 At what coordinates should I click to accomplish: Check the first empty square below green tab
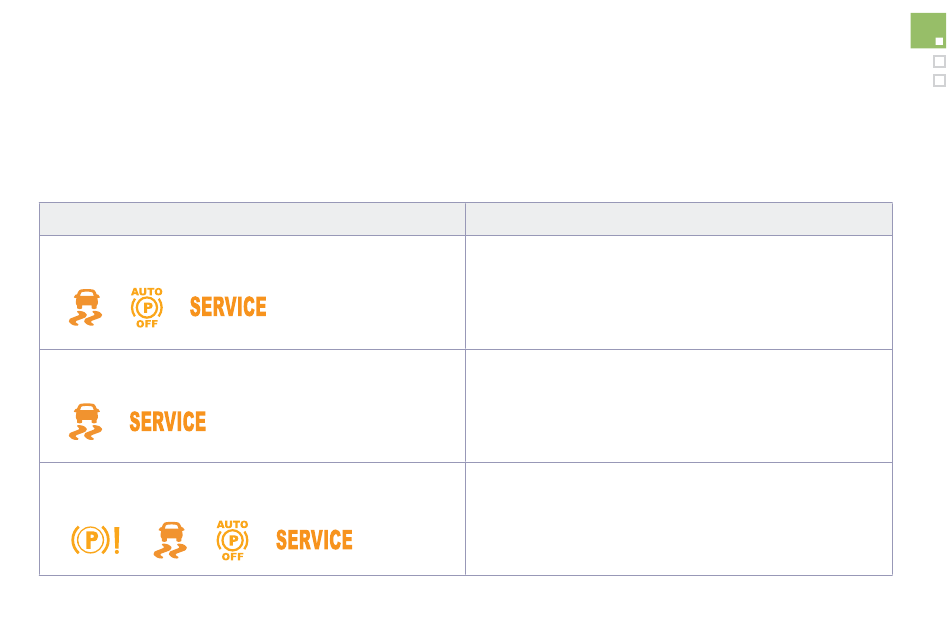point(939,61)
